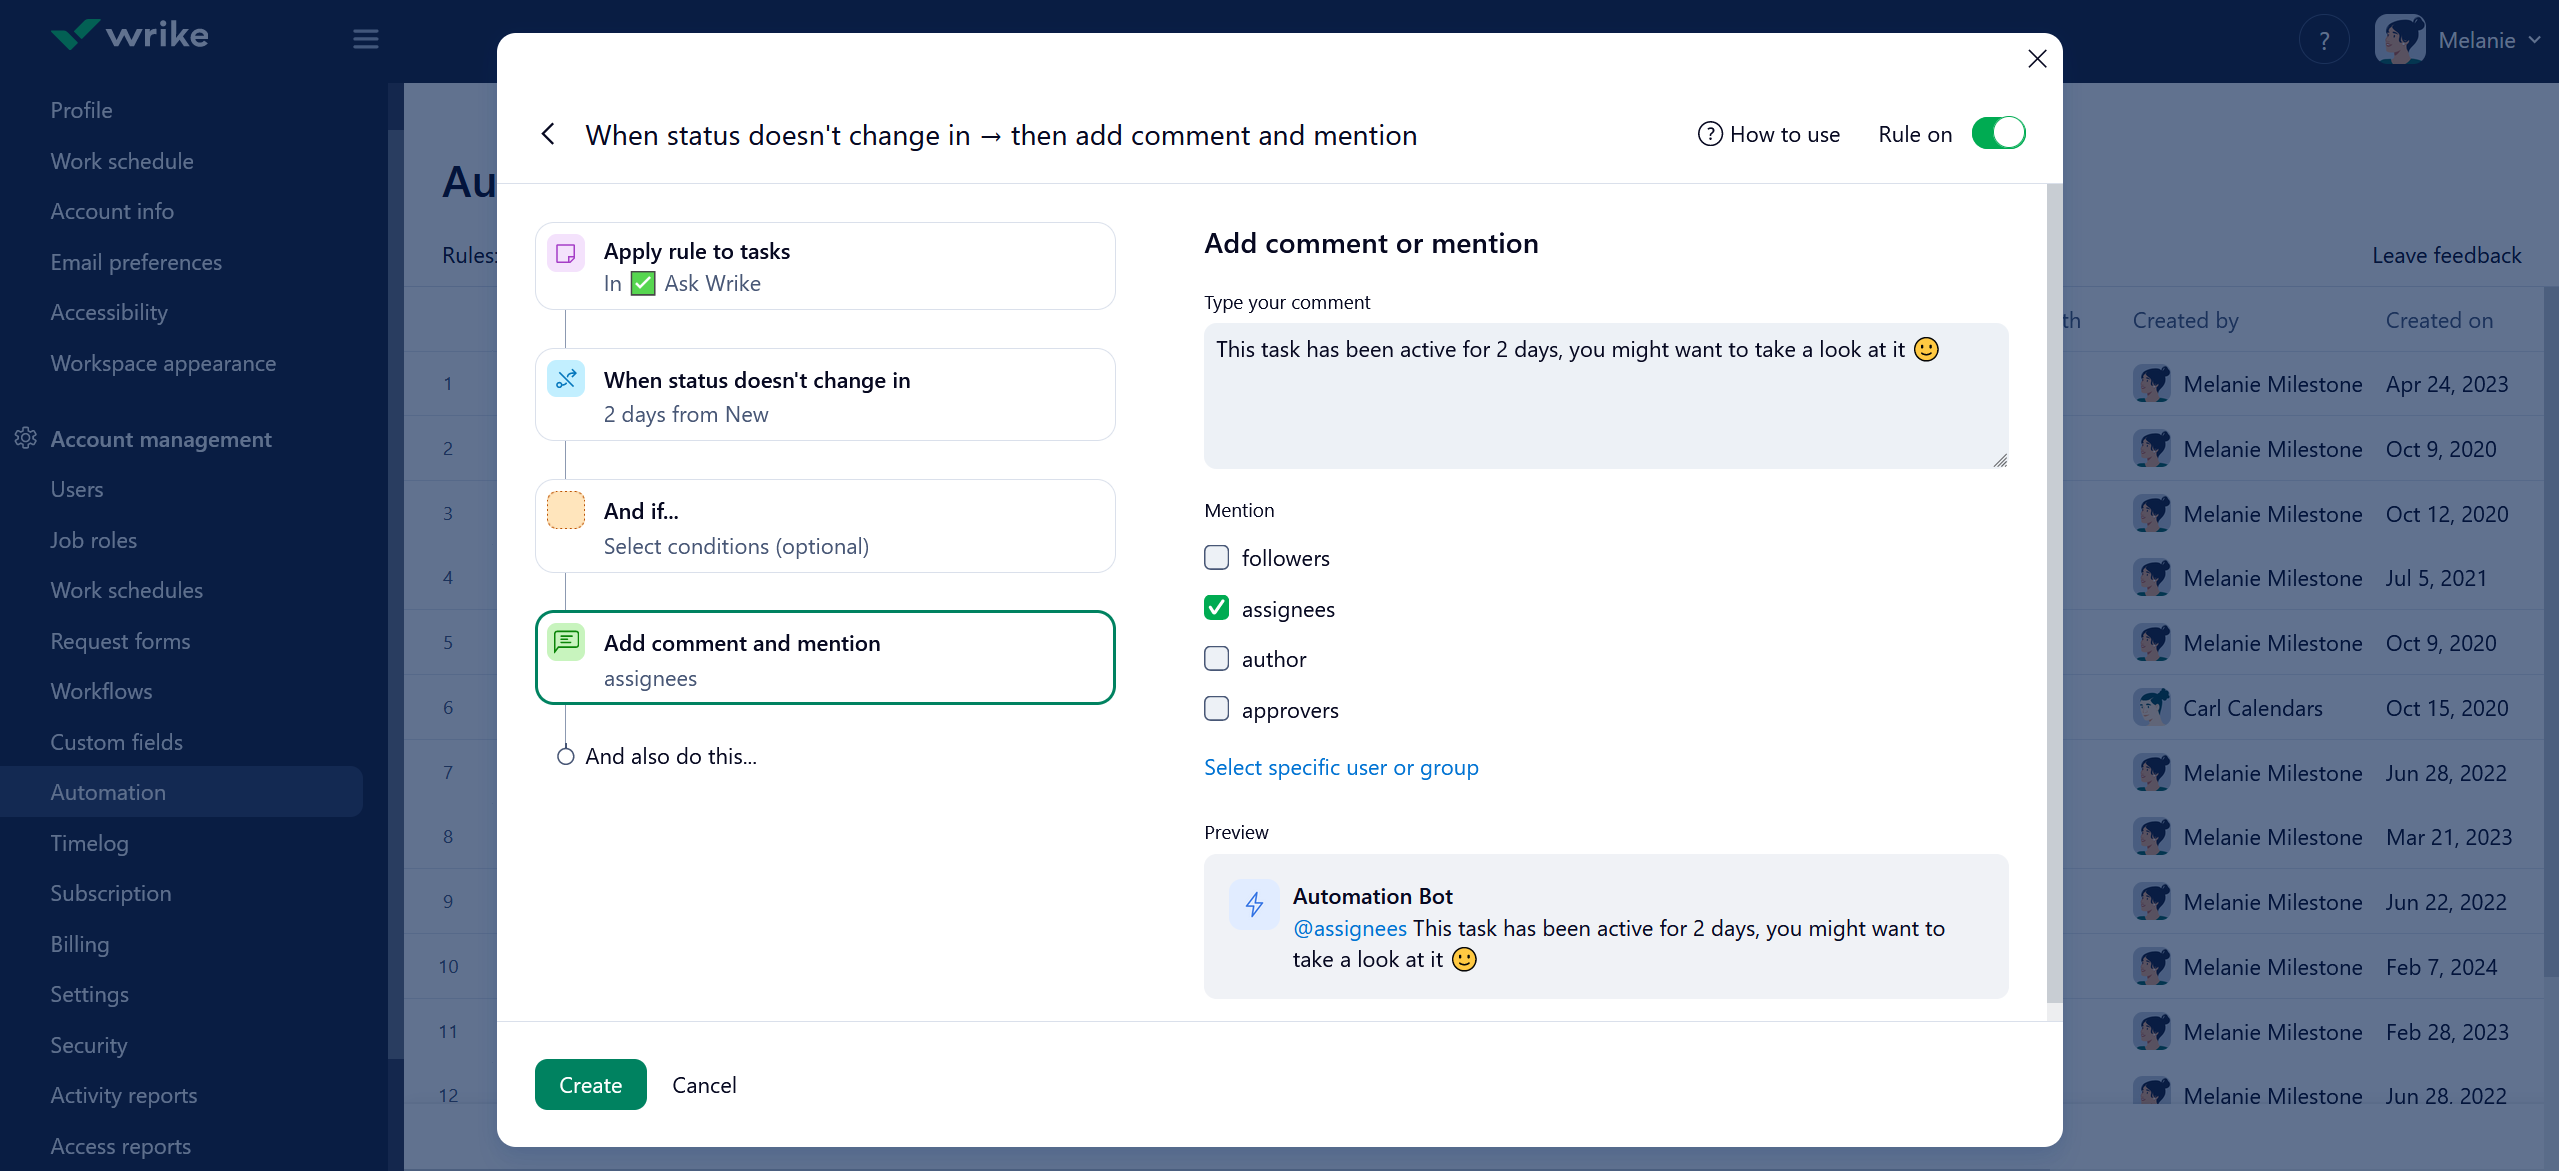Image resolution: width=2559 pixels, height=1171 pixels.
Task: Click the orange 'And if...' condition icon
Action: coord(566,510)
